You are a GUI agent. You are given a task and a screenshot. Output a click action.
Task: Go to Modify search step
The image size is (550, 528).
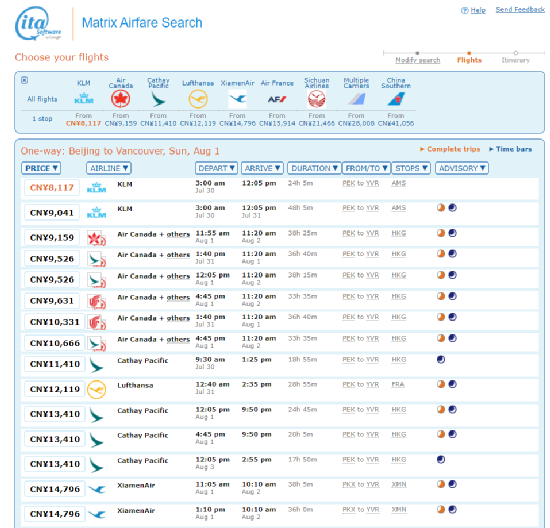[417, 60]
